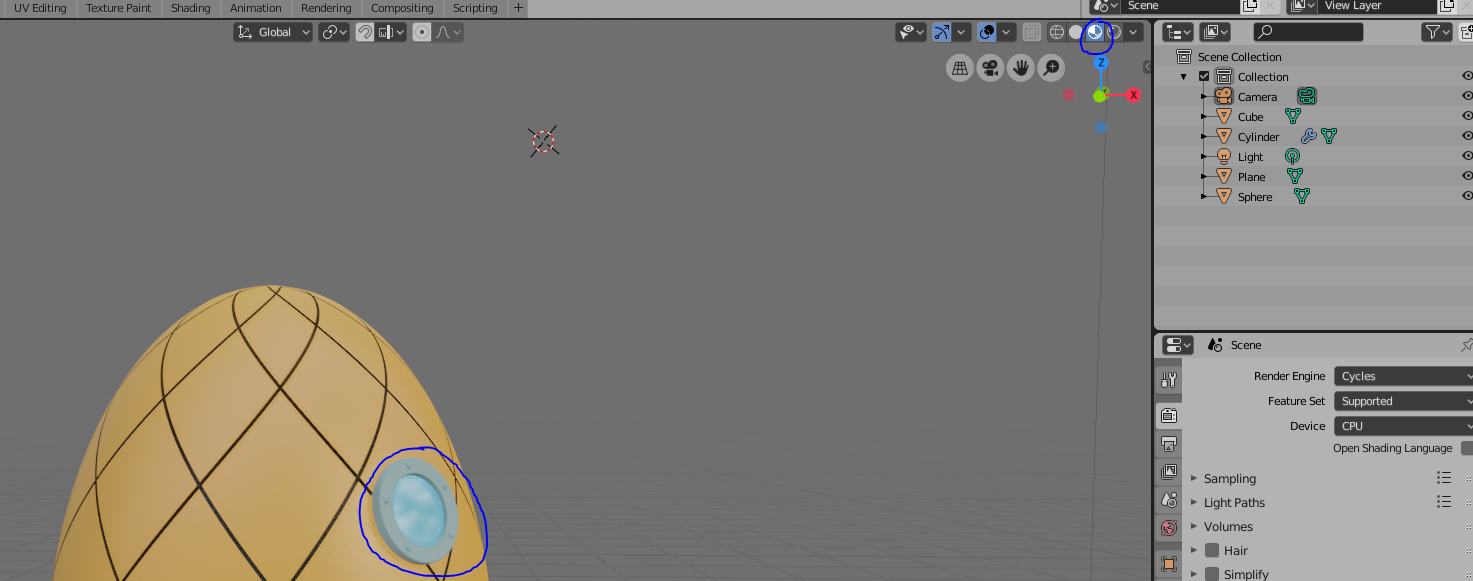Image resolution: width=1473 pixels, height=581 pixels.
Task: Hide Camera with eye icon
Action: (1467, 96)
